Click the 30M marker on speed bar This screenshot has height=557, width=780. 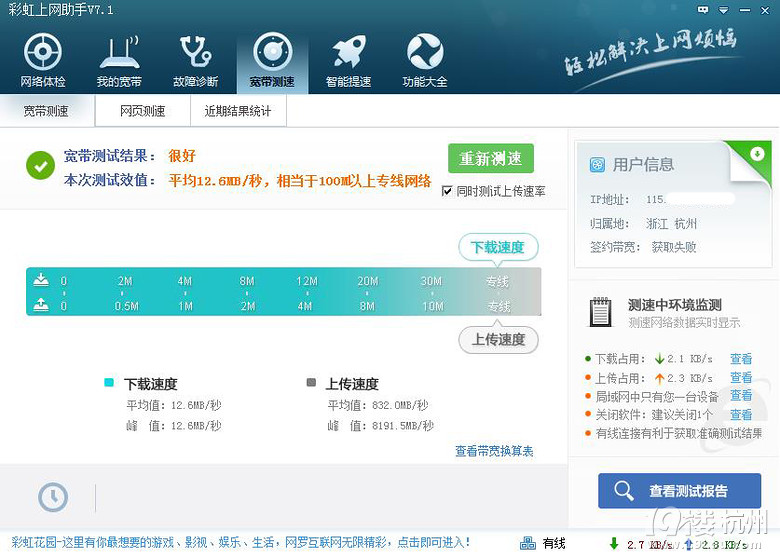tap(431, 281)
